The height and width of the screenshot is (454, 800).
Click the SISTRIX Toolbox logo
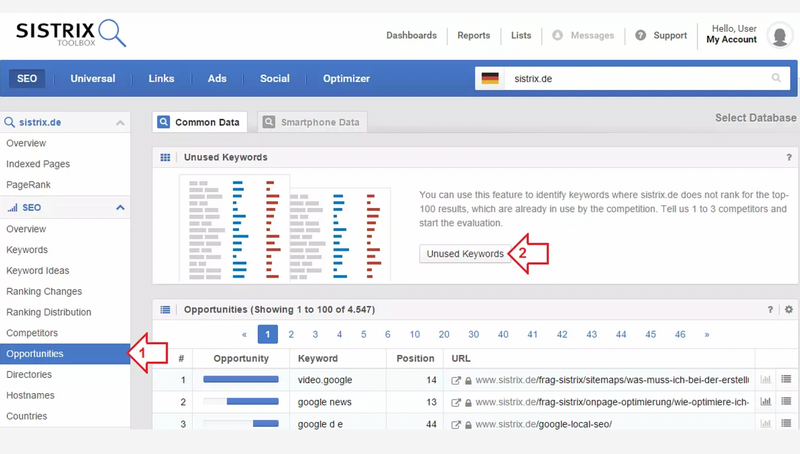pos(71,33)
